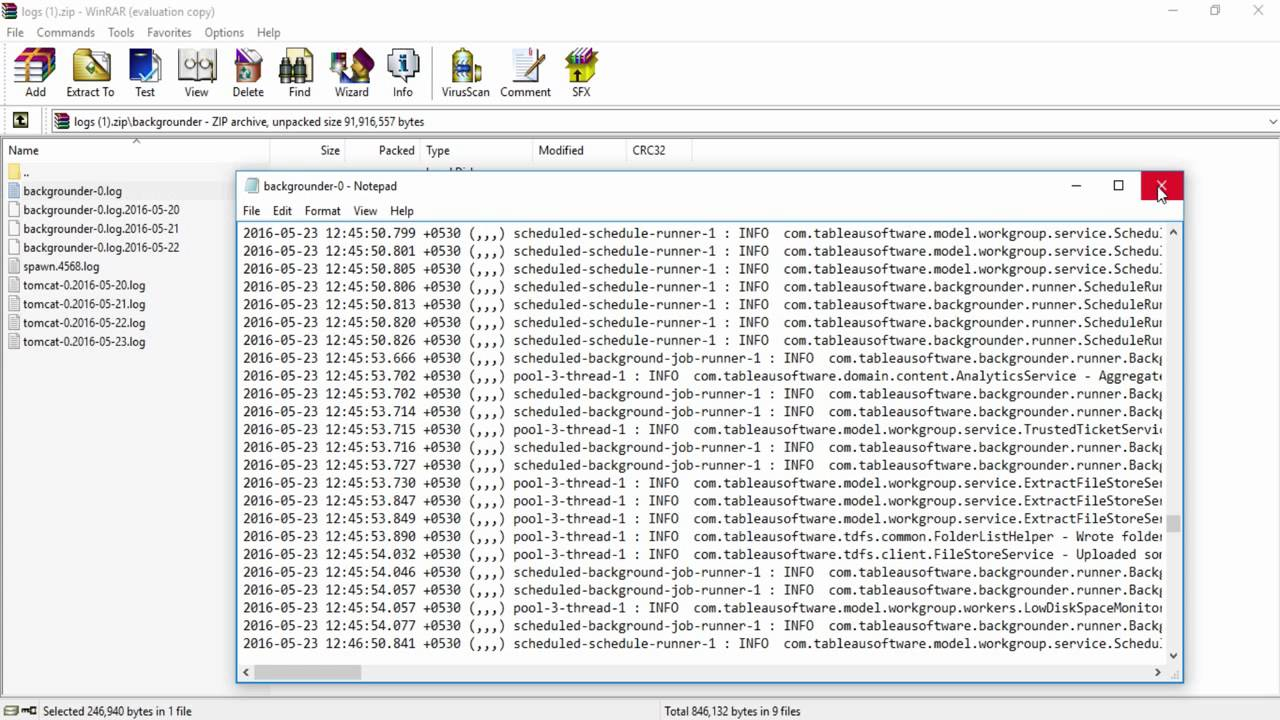Click the Info toolbar icon
This screenshot has width=1280, height=720.
pyautogui.click(x=402, y=74)
